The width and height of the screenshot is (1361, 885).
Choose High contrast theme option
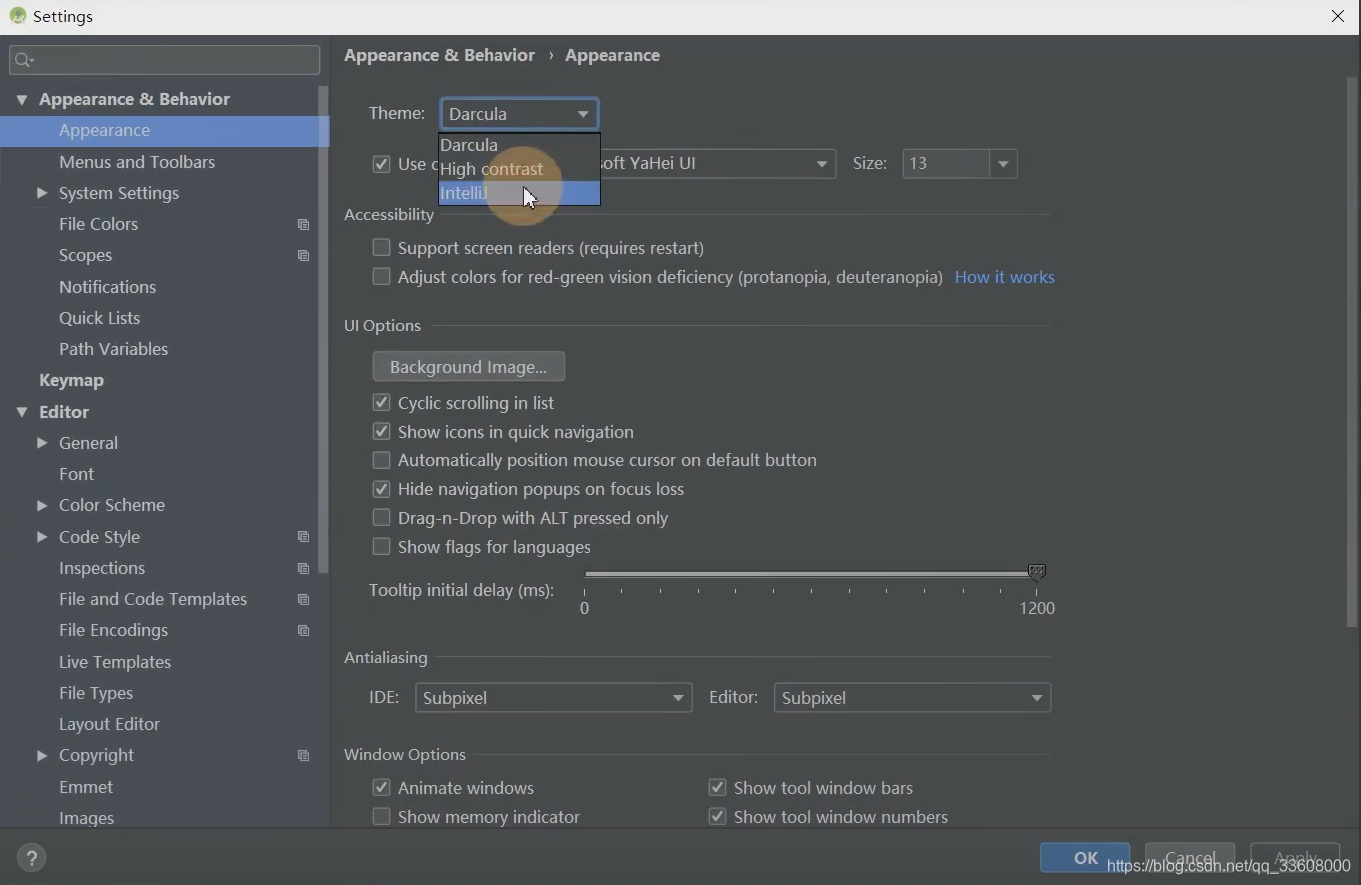tap(519, 169)
